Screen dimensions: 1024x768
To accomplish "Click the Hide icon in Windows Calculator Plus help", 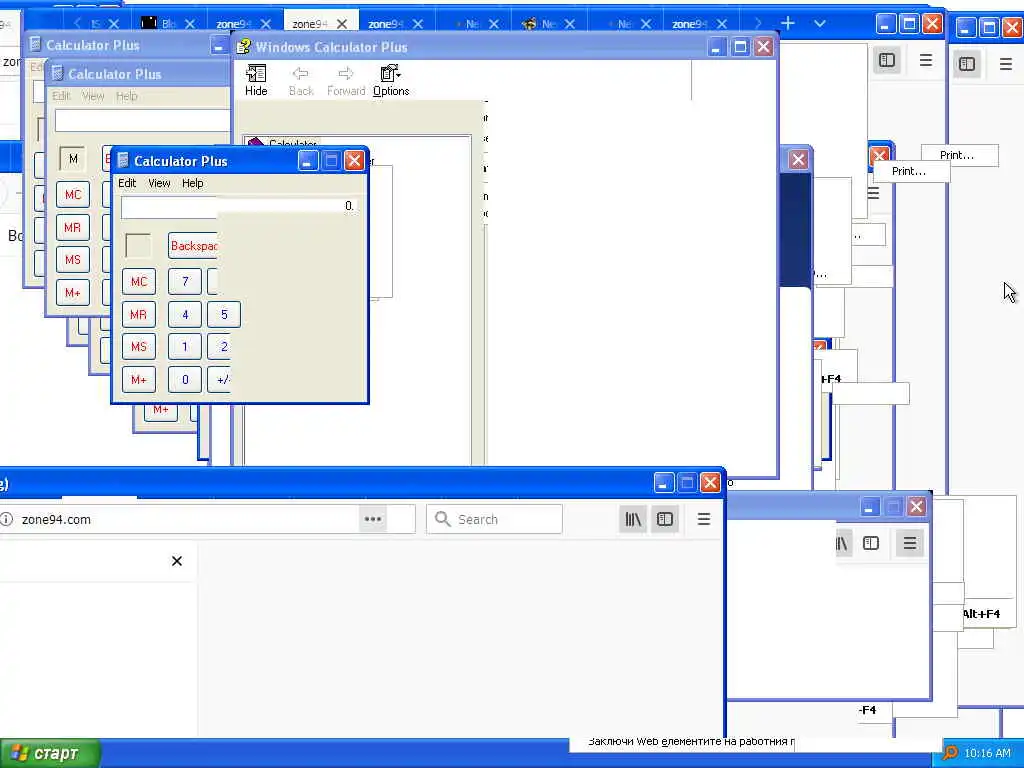I will click(x=256, y=80).
